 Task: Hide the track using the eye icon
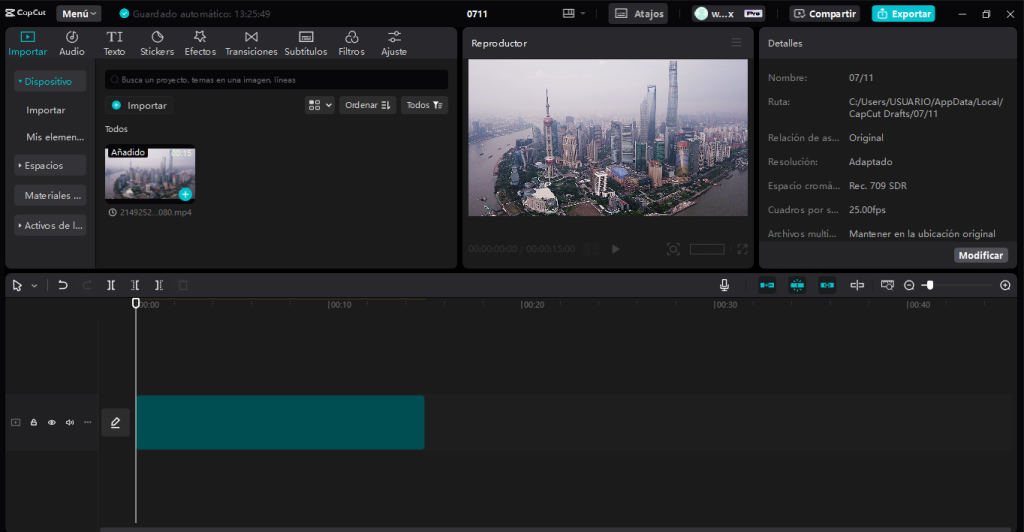[52, 423]
